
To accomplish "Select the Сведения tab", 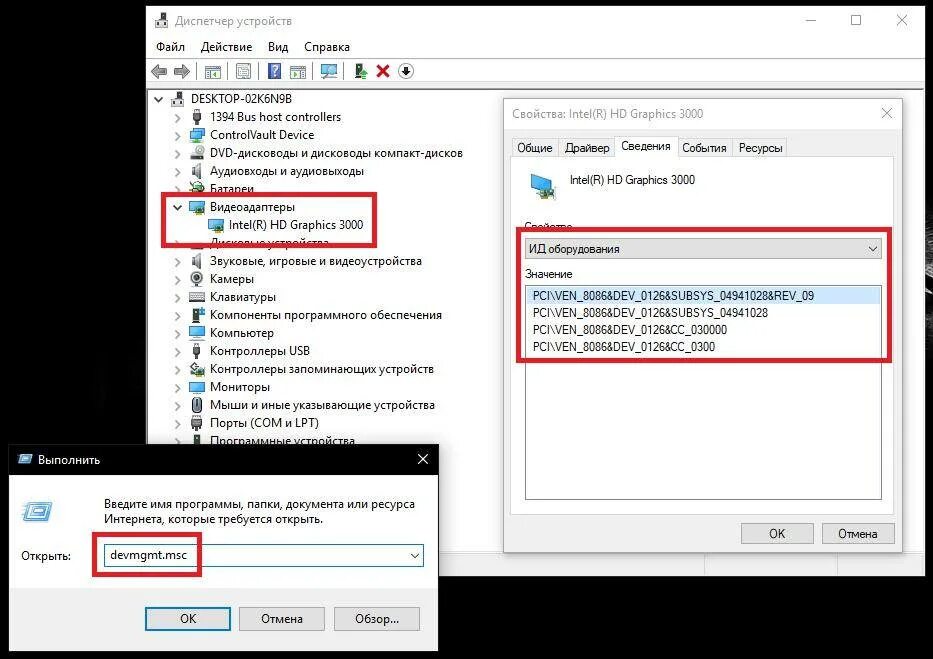I will pos(646,146).
